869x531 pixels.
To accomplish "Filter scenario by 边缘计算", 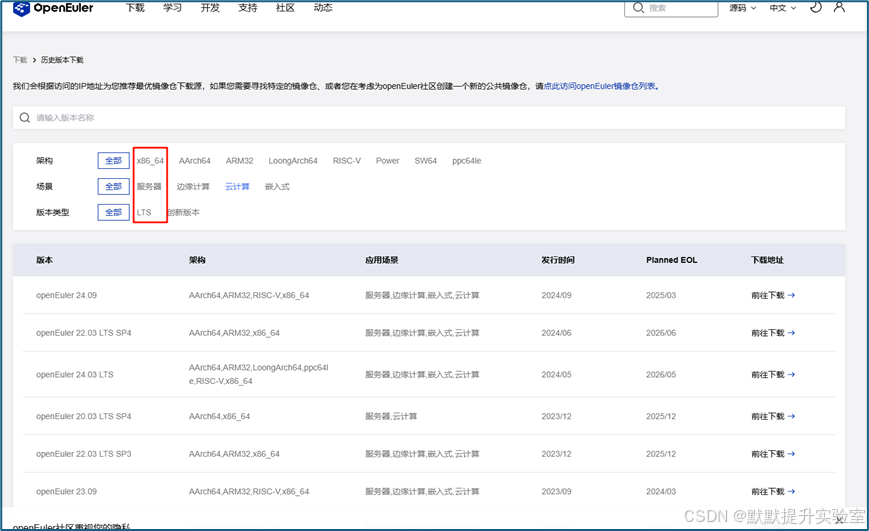I will 193,186.
